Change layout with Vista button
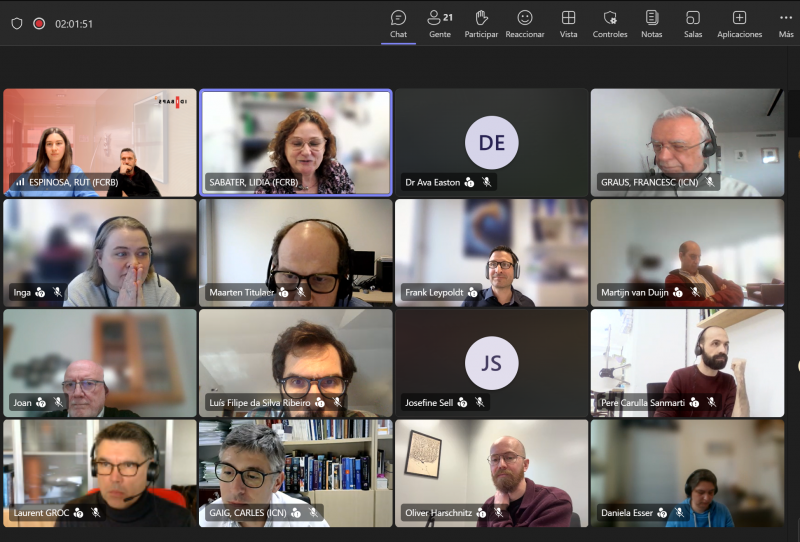Image resolution: width=800 pixels, height=542 pixels. point(568,24)
